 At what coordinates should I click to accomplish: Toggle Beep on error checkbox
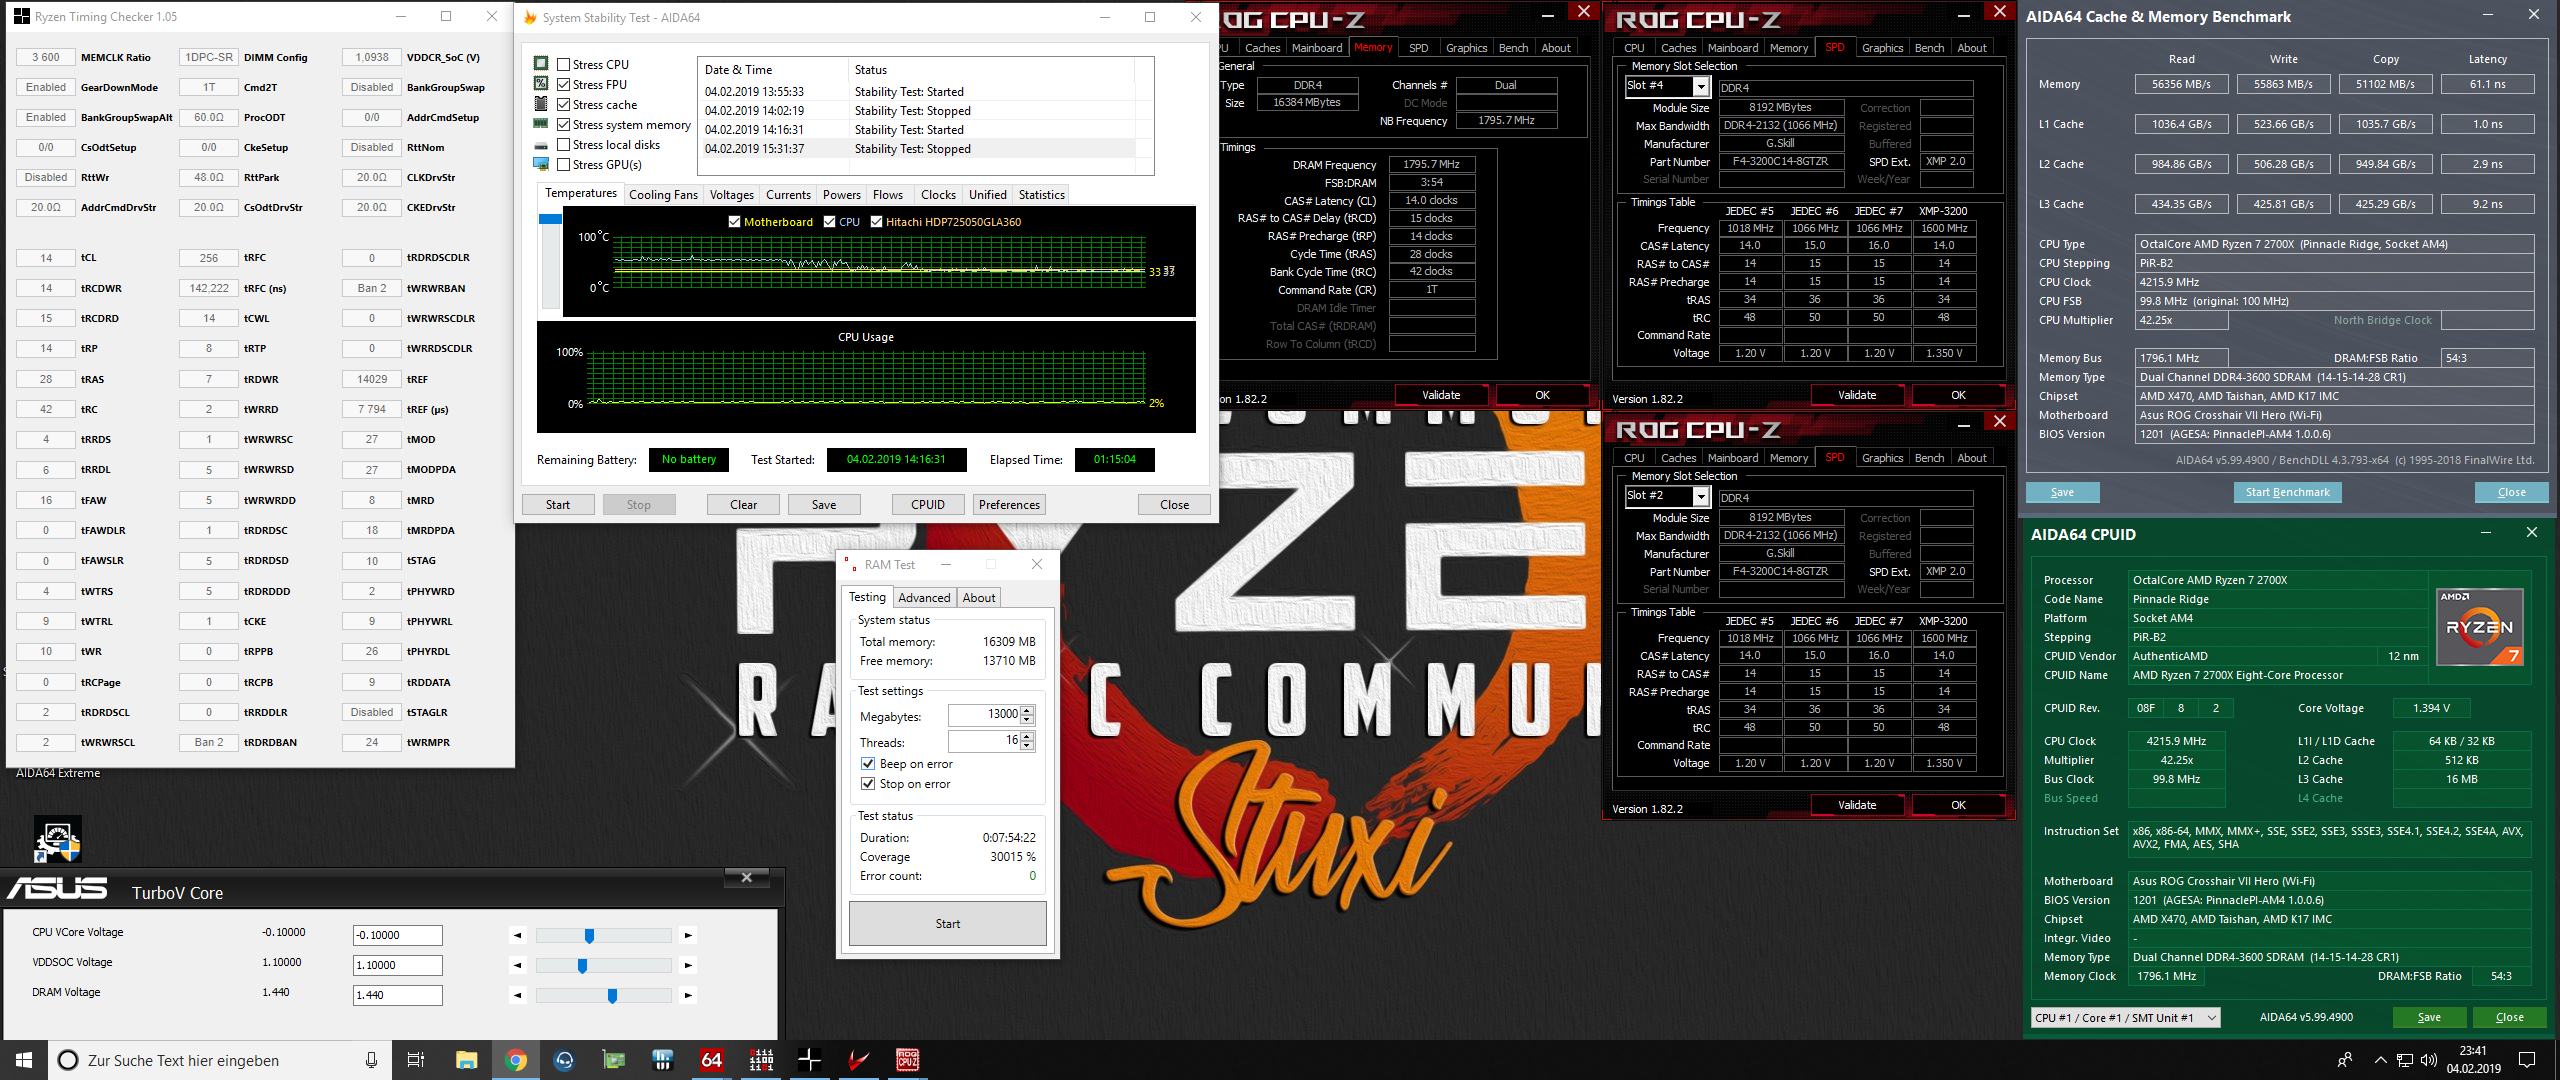point(868,764)
